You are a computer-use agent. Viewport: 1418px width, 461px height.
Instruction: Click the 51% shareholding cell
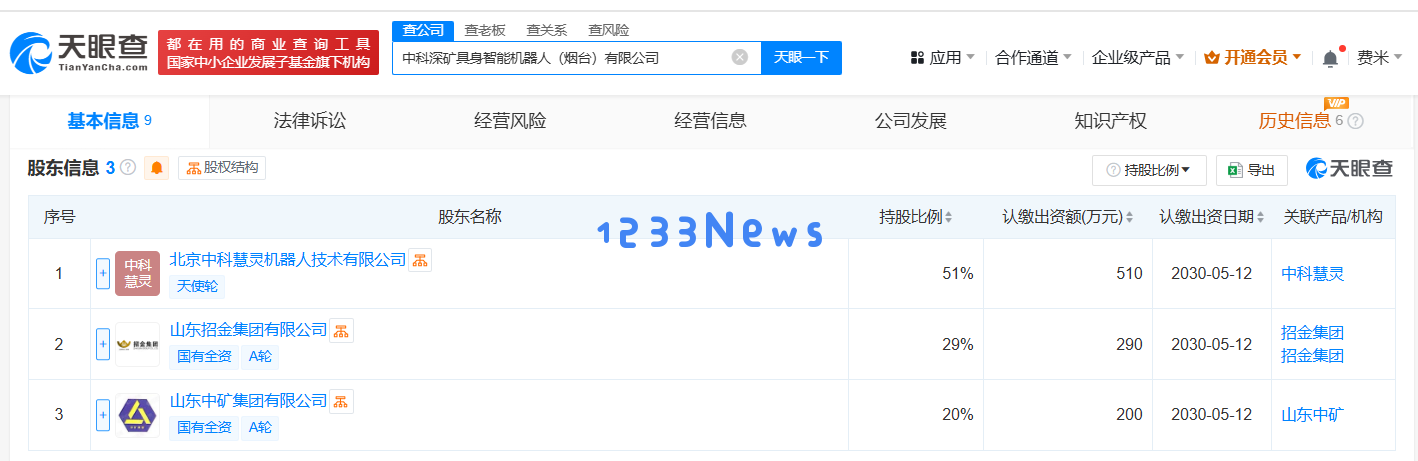(915, 273)
